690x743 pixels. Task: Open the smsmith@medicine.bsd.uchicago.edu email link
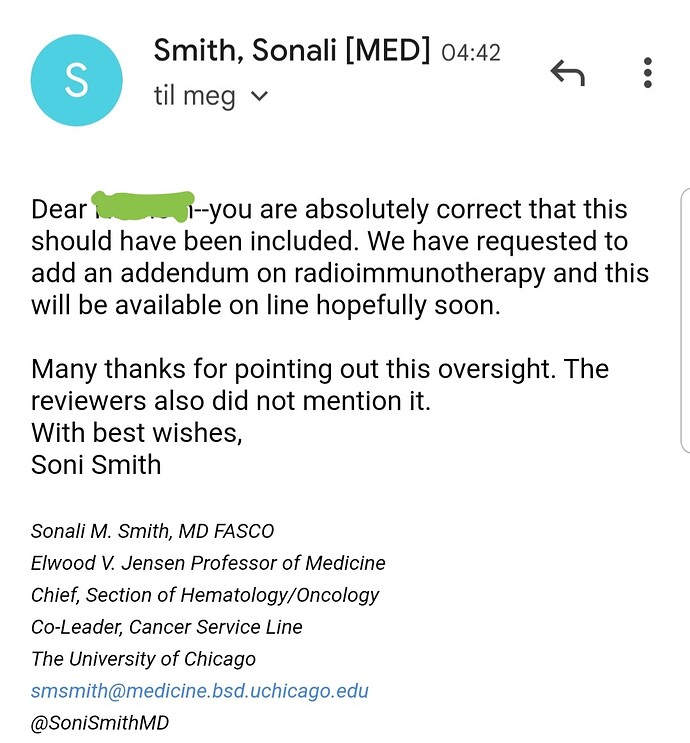(200, 691)
